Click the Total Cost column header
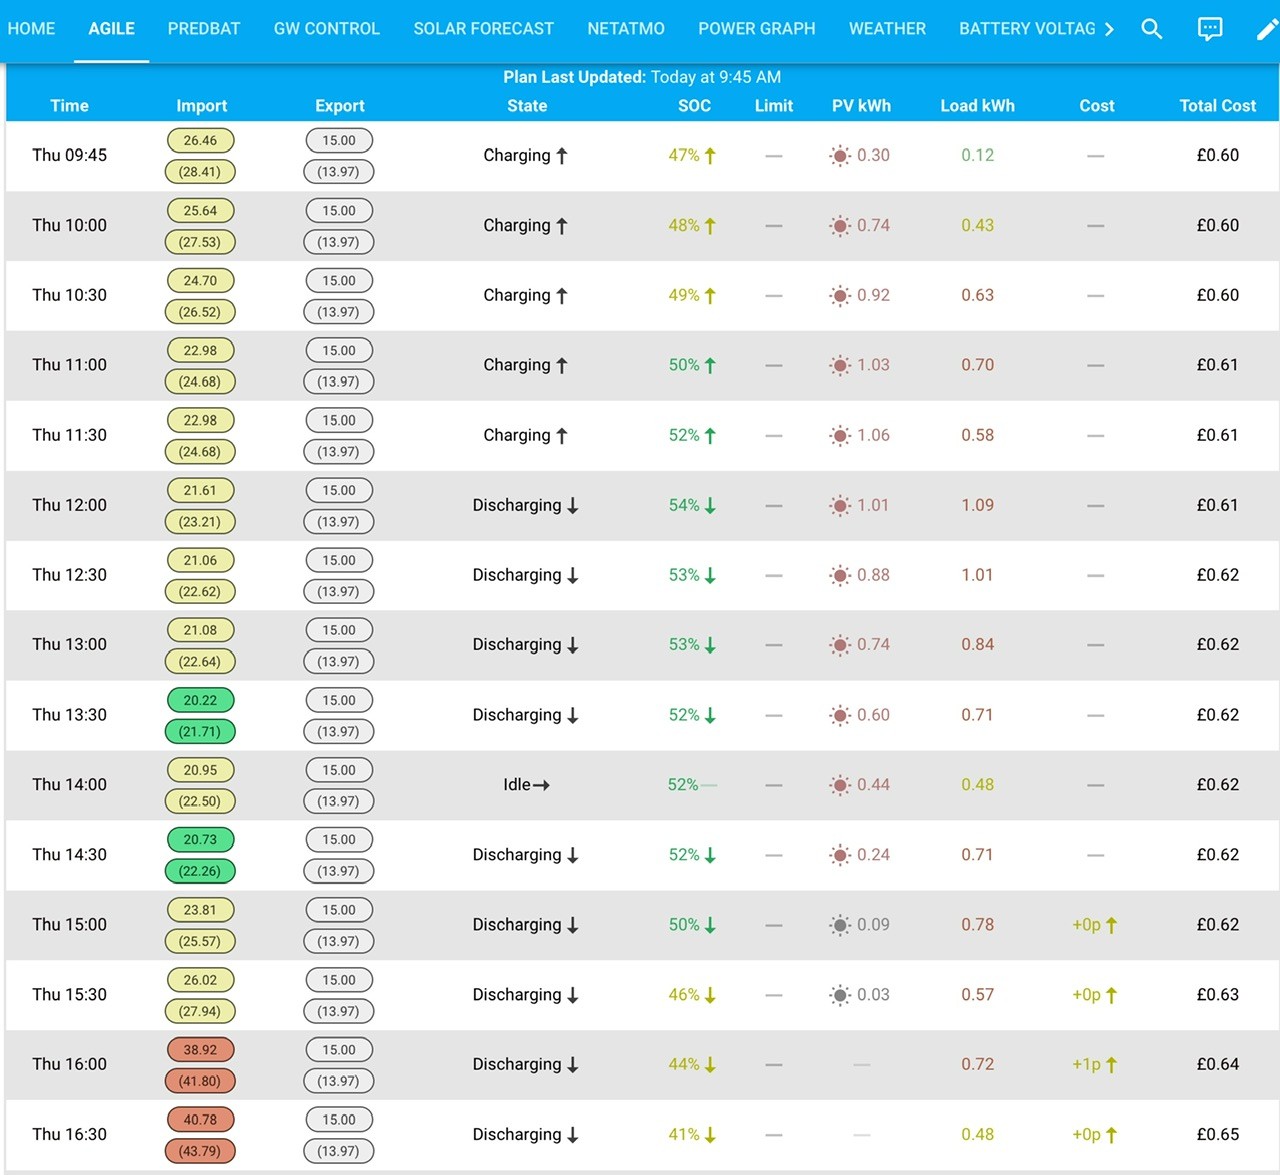Viewport: 1280px width, 1175px height. pyautogui.click(x=1217, y=106)
